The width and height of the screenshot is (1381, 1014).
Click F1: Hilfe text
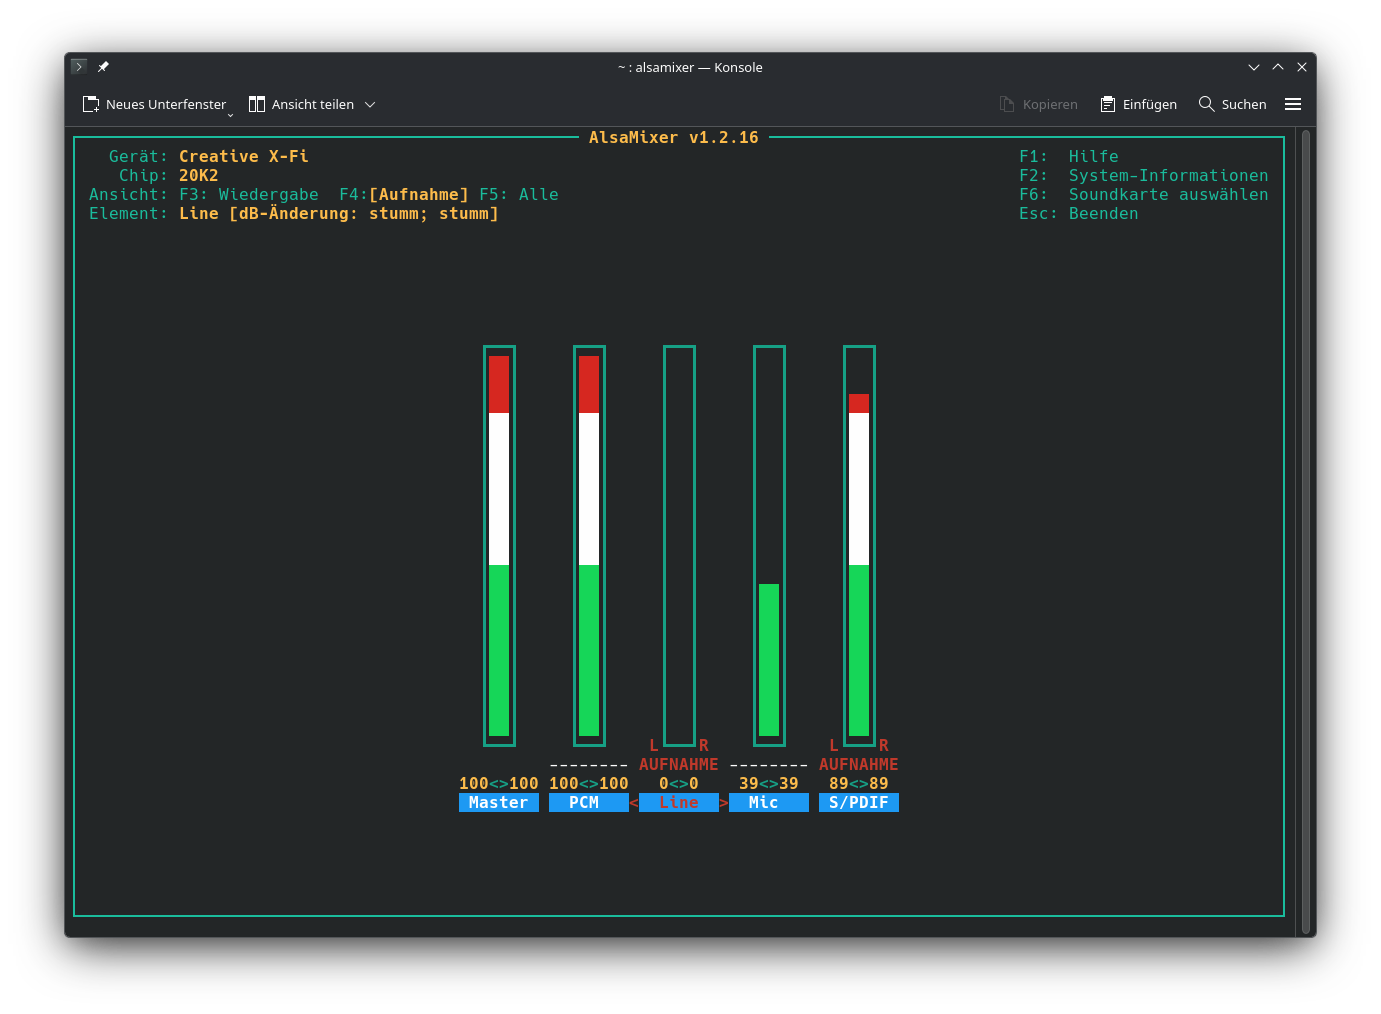click(x=1069, y=157)
